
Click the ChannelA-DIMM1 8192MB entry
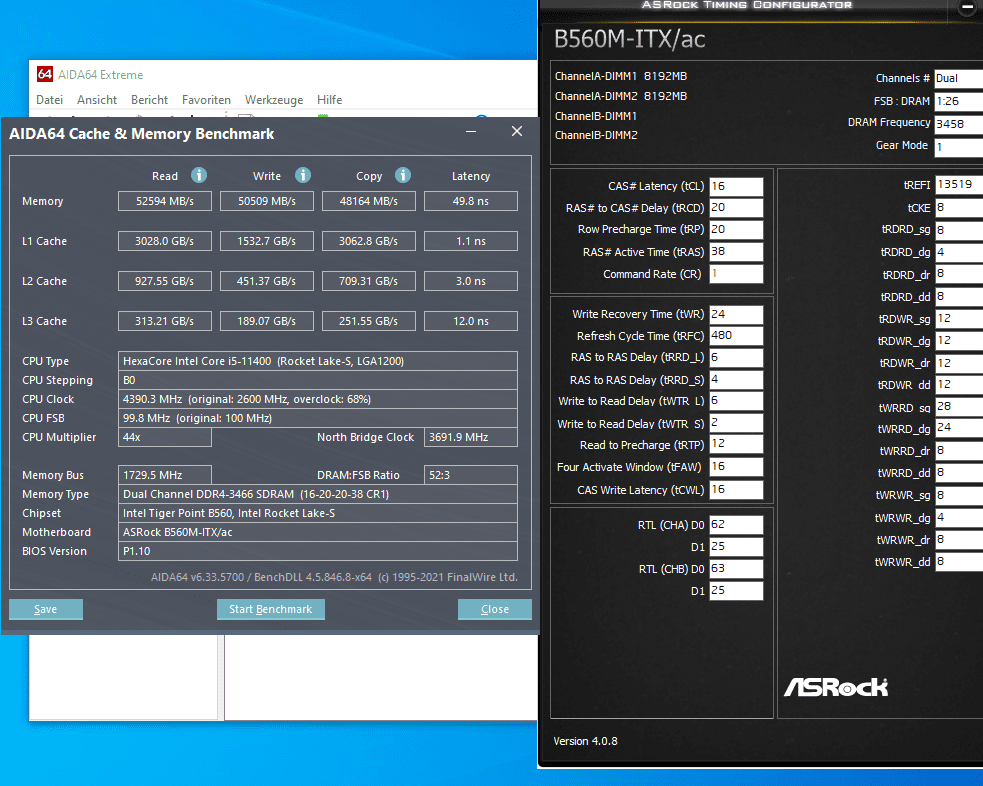pos(621,76)
